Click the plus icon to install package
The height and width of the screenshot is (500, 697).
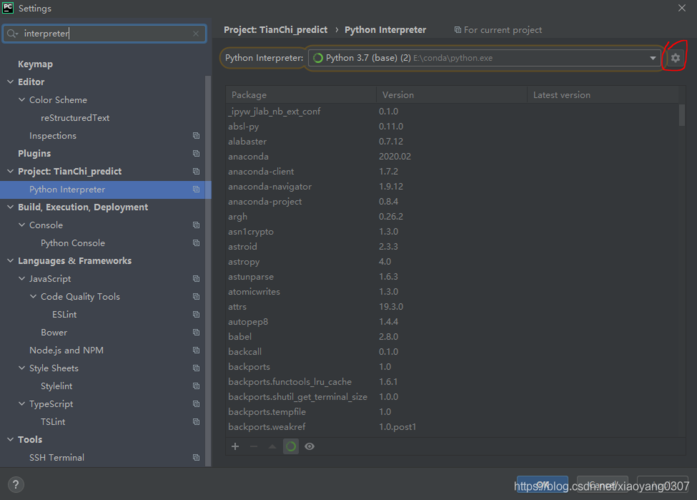(235, 446)
